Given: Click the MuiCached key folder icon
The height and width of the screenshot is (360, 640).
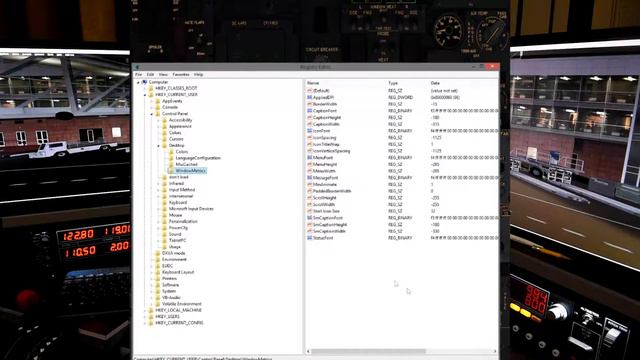Looking at the screenshot, I should click(171, 164).
